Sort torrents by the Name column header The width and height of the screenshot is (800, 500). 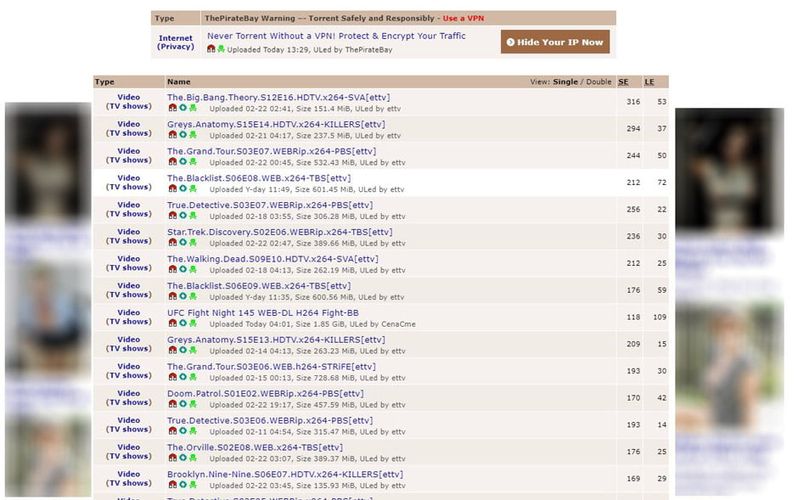pyautogui.click(x=179, y=82)
